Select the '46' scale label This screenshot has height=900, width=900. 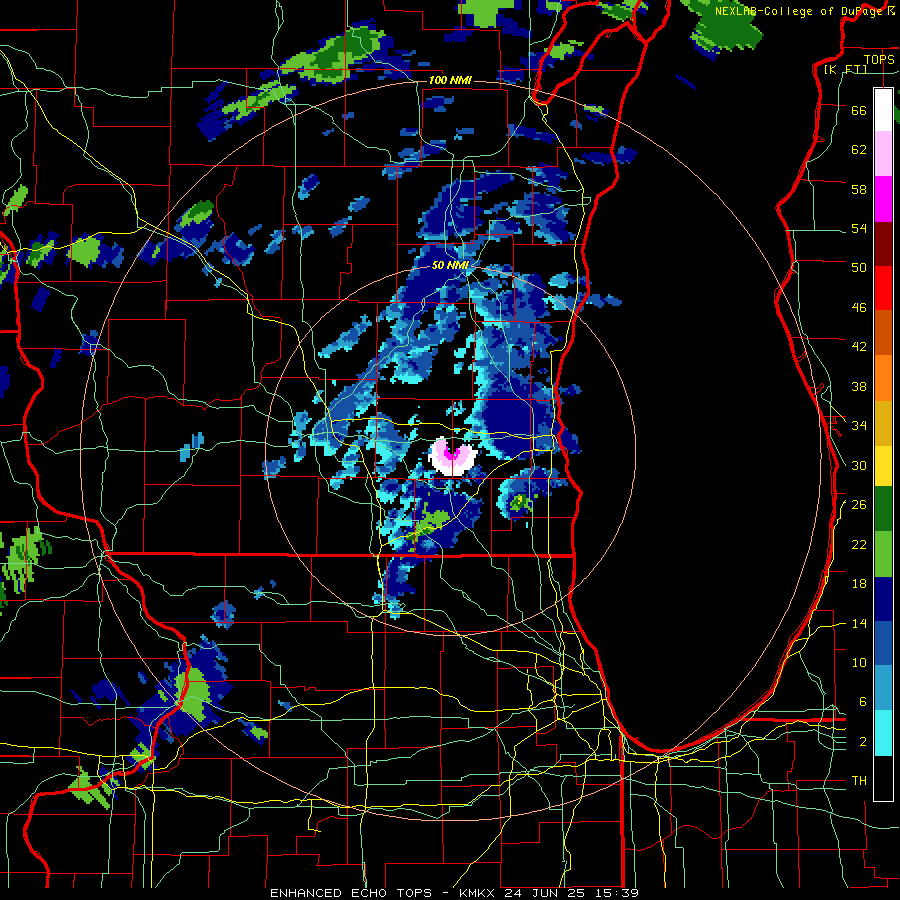[859, 308]
